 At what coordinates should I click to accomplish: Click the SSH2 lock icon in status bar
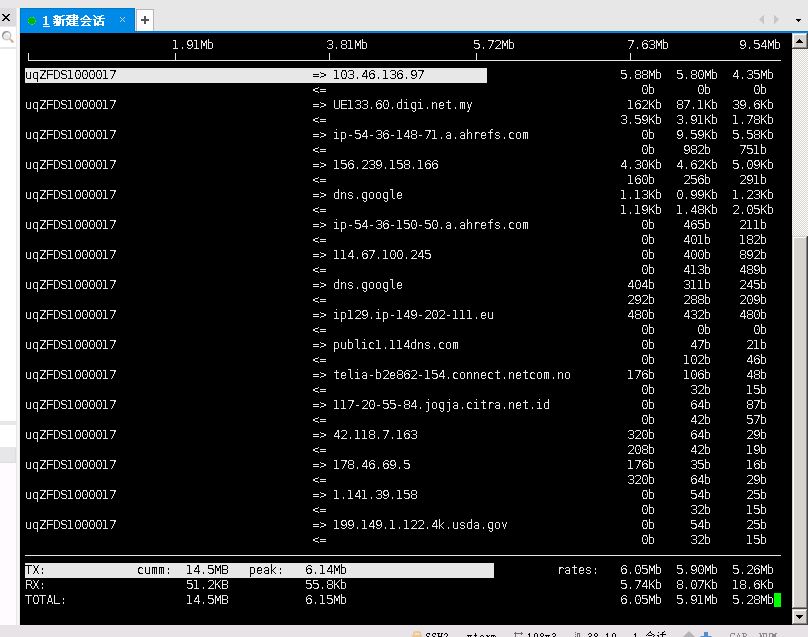(417, 633)
